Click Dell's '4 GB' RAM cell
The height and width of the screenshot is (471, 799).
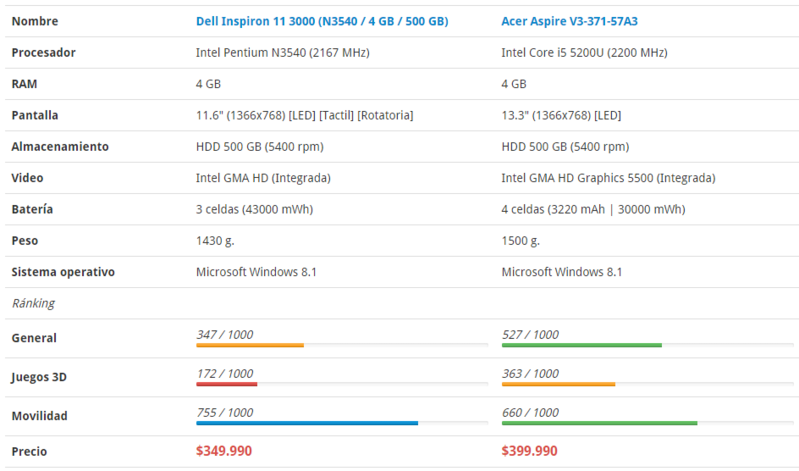coord(208,84)
